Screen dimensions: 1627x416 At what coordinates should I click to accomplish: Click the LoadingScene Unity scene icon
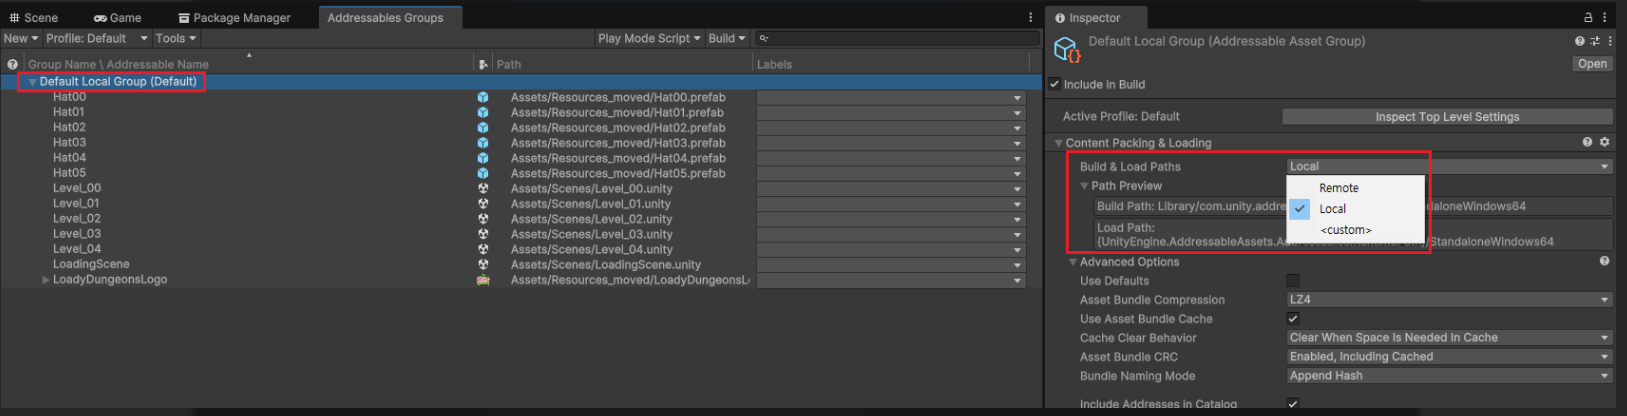pos(483,264)
